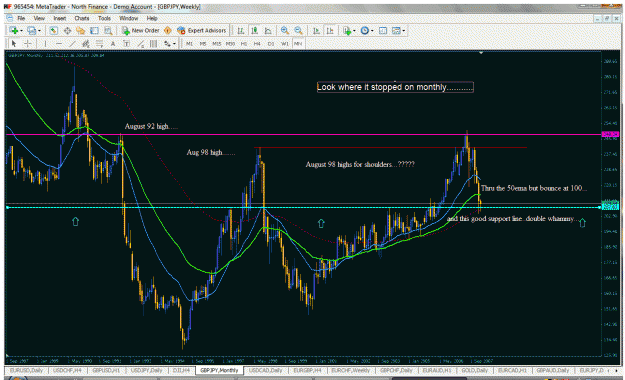Viewport: 625px width, 380px height.
Task: Switch chart to Candlesticks mode
Action: 254,31
